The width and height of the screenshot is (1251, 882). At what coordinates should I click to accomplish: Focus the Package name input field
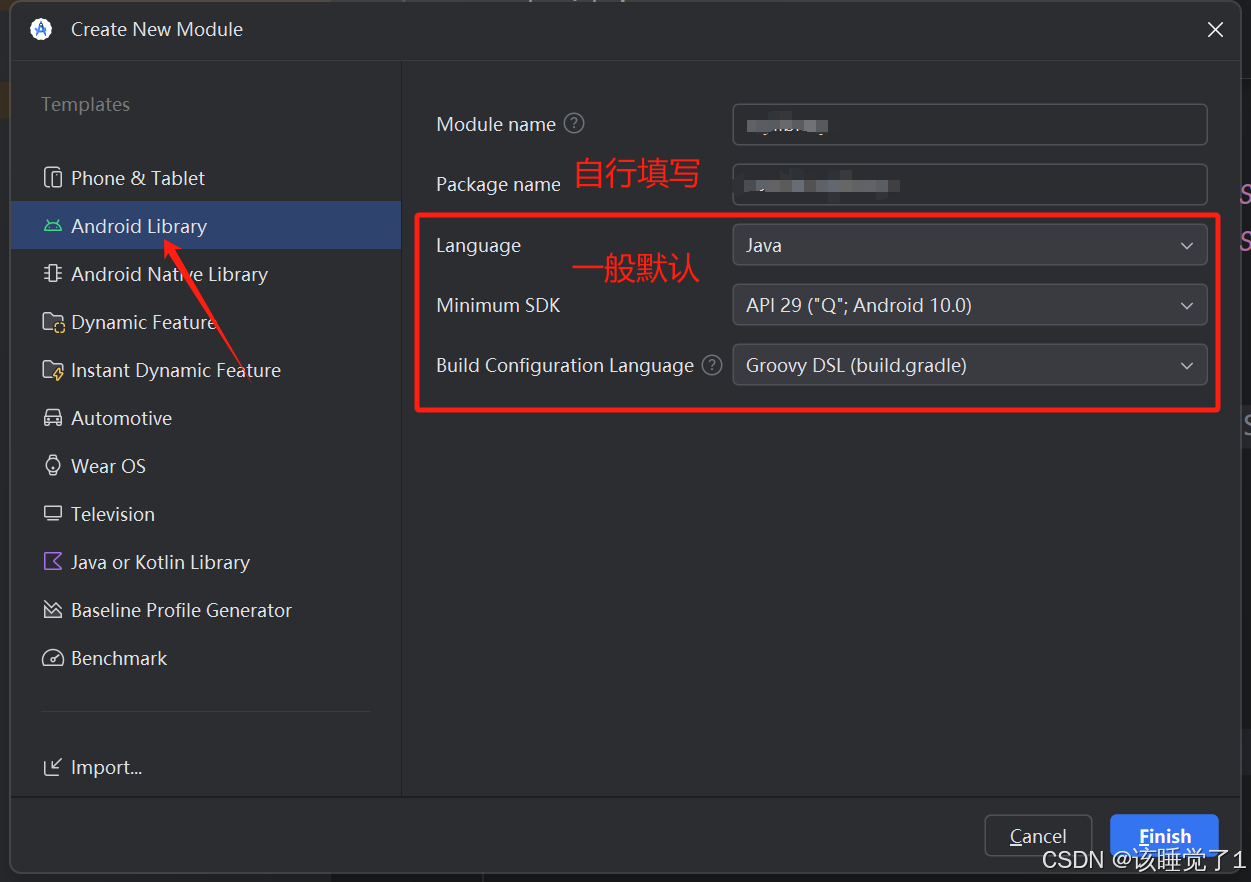(970, 185)
